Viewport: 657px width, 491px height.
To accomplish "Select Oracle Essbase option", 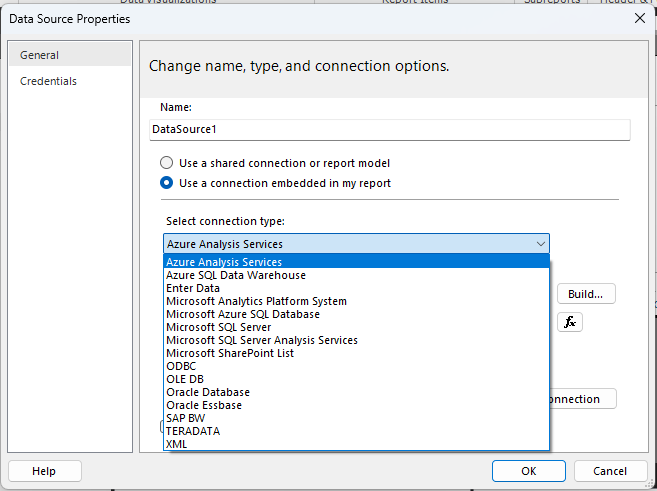I will pyautogui.click(x=356, y=405).
